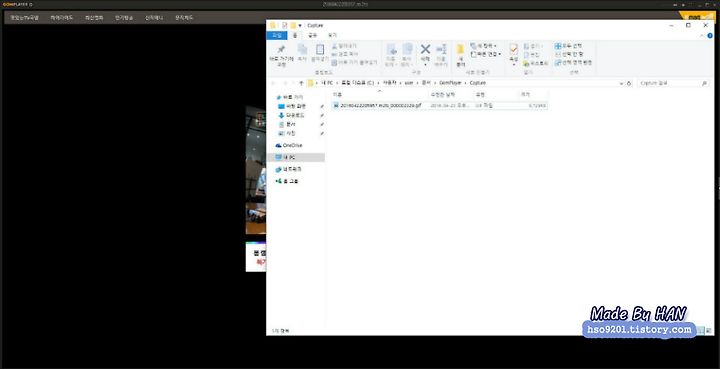Switch to the 보기 (View) ribbon tab
720x369 pixels.
332,35
